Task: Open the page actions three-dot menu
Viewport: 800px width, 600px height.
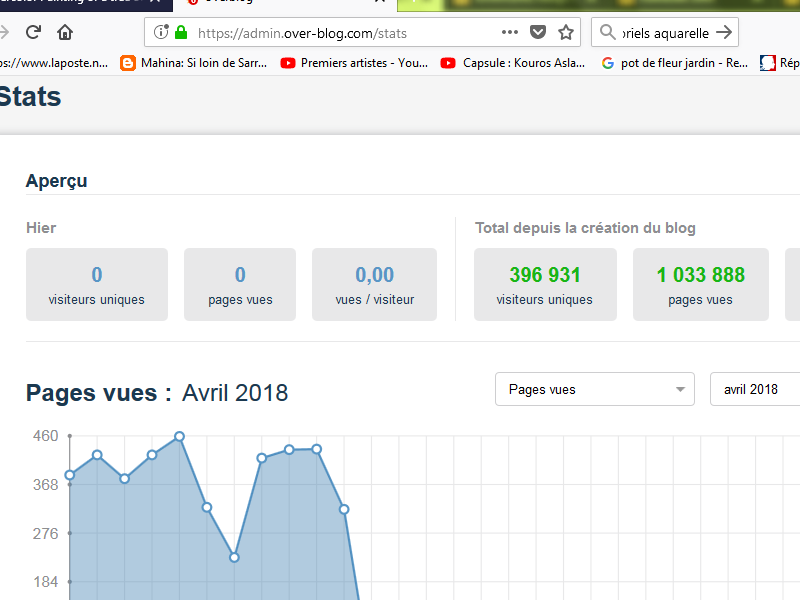Action: click(x=510, y=33)
